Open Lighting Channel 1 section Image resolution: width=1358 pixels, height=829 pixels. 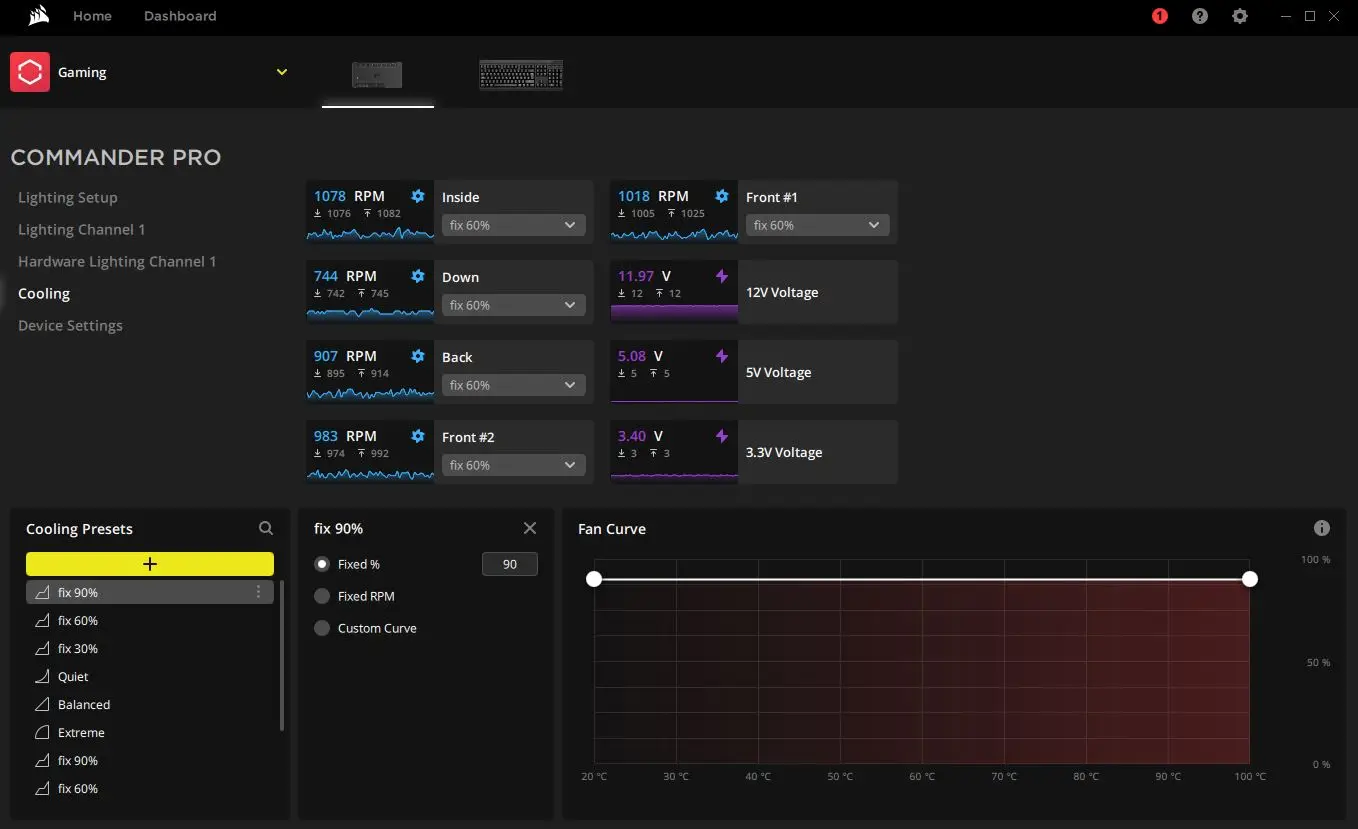click(x=82, y=230)
